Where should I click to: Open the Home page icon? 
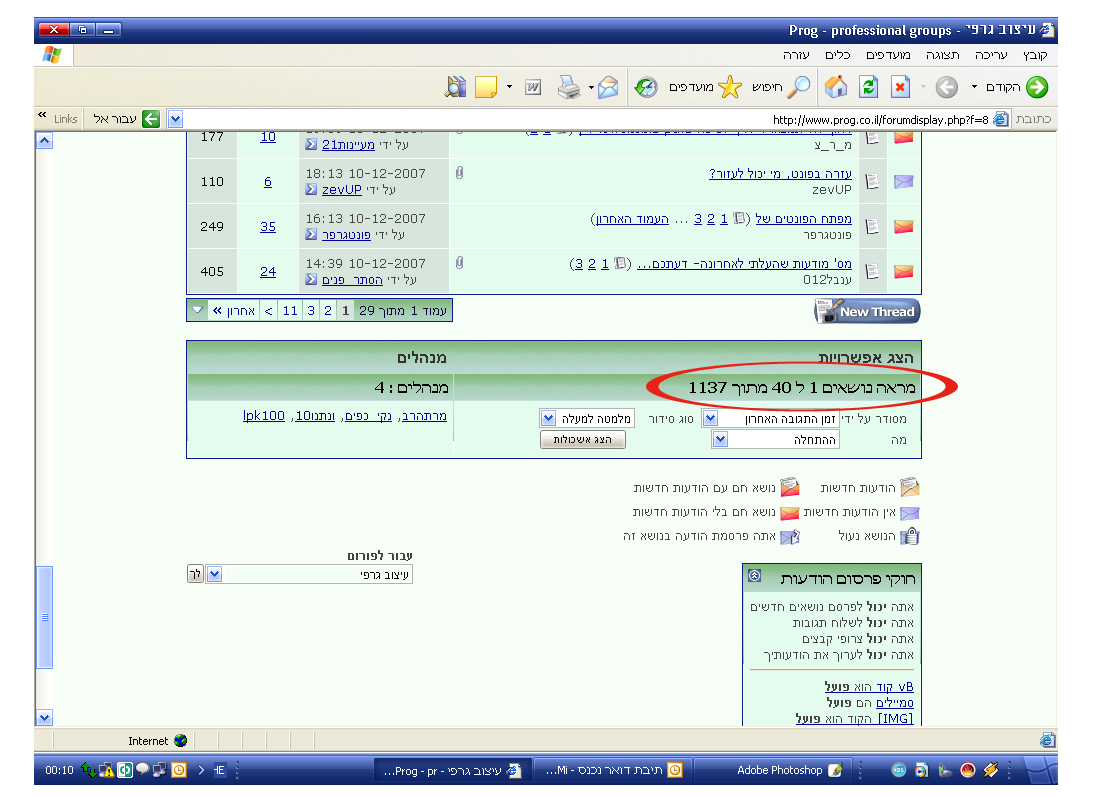(x=836, y=87)
